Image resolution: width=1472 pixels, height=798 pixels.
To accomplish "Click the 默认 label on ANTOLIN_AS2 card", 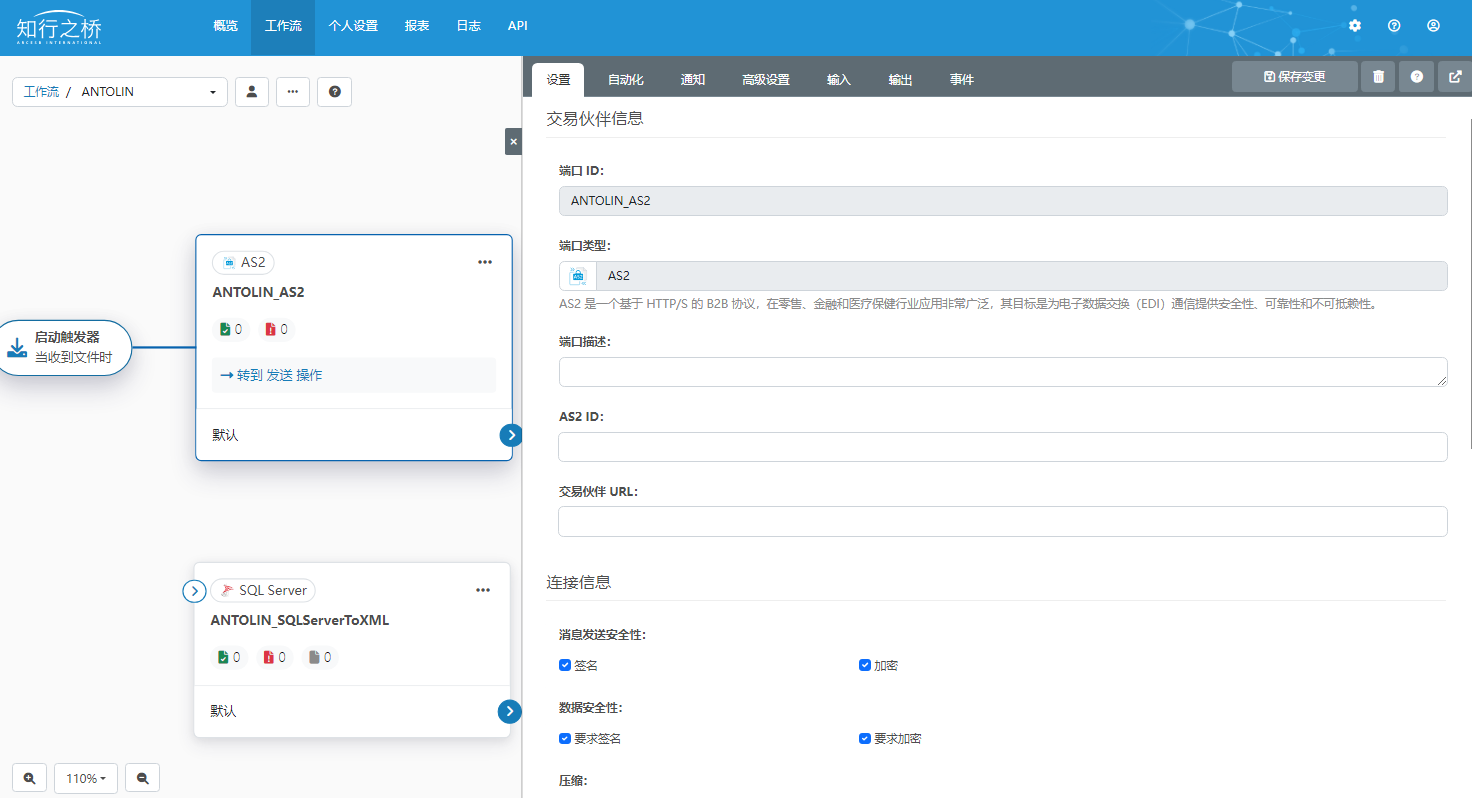I will point(225,436).
